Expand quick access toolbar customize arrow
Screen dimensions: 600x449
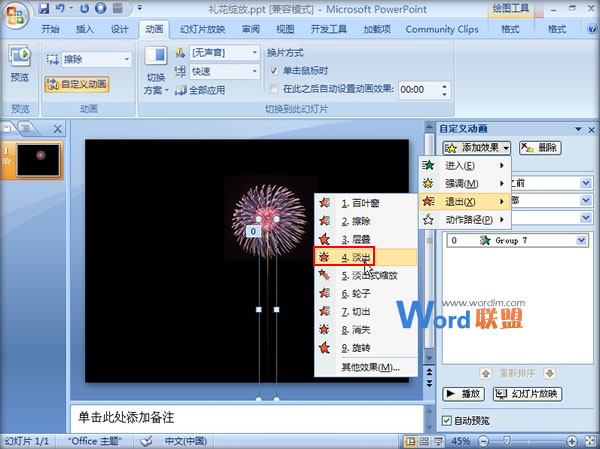click(140, 8)
